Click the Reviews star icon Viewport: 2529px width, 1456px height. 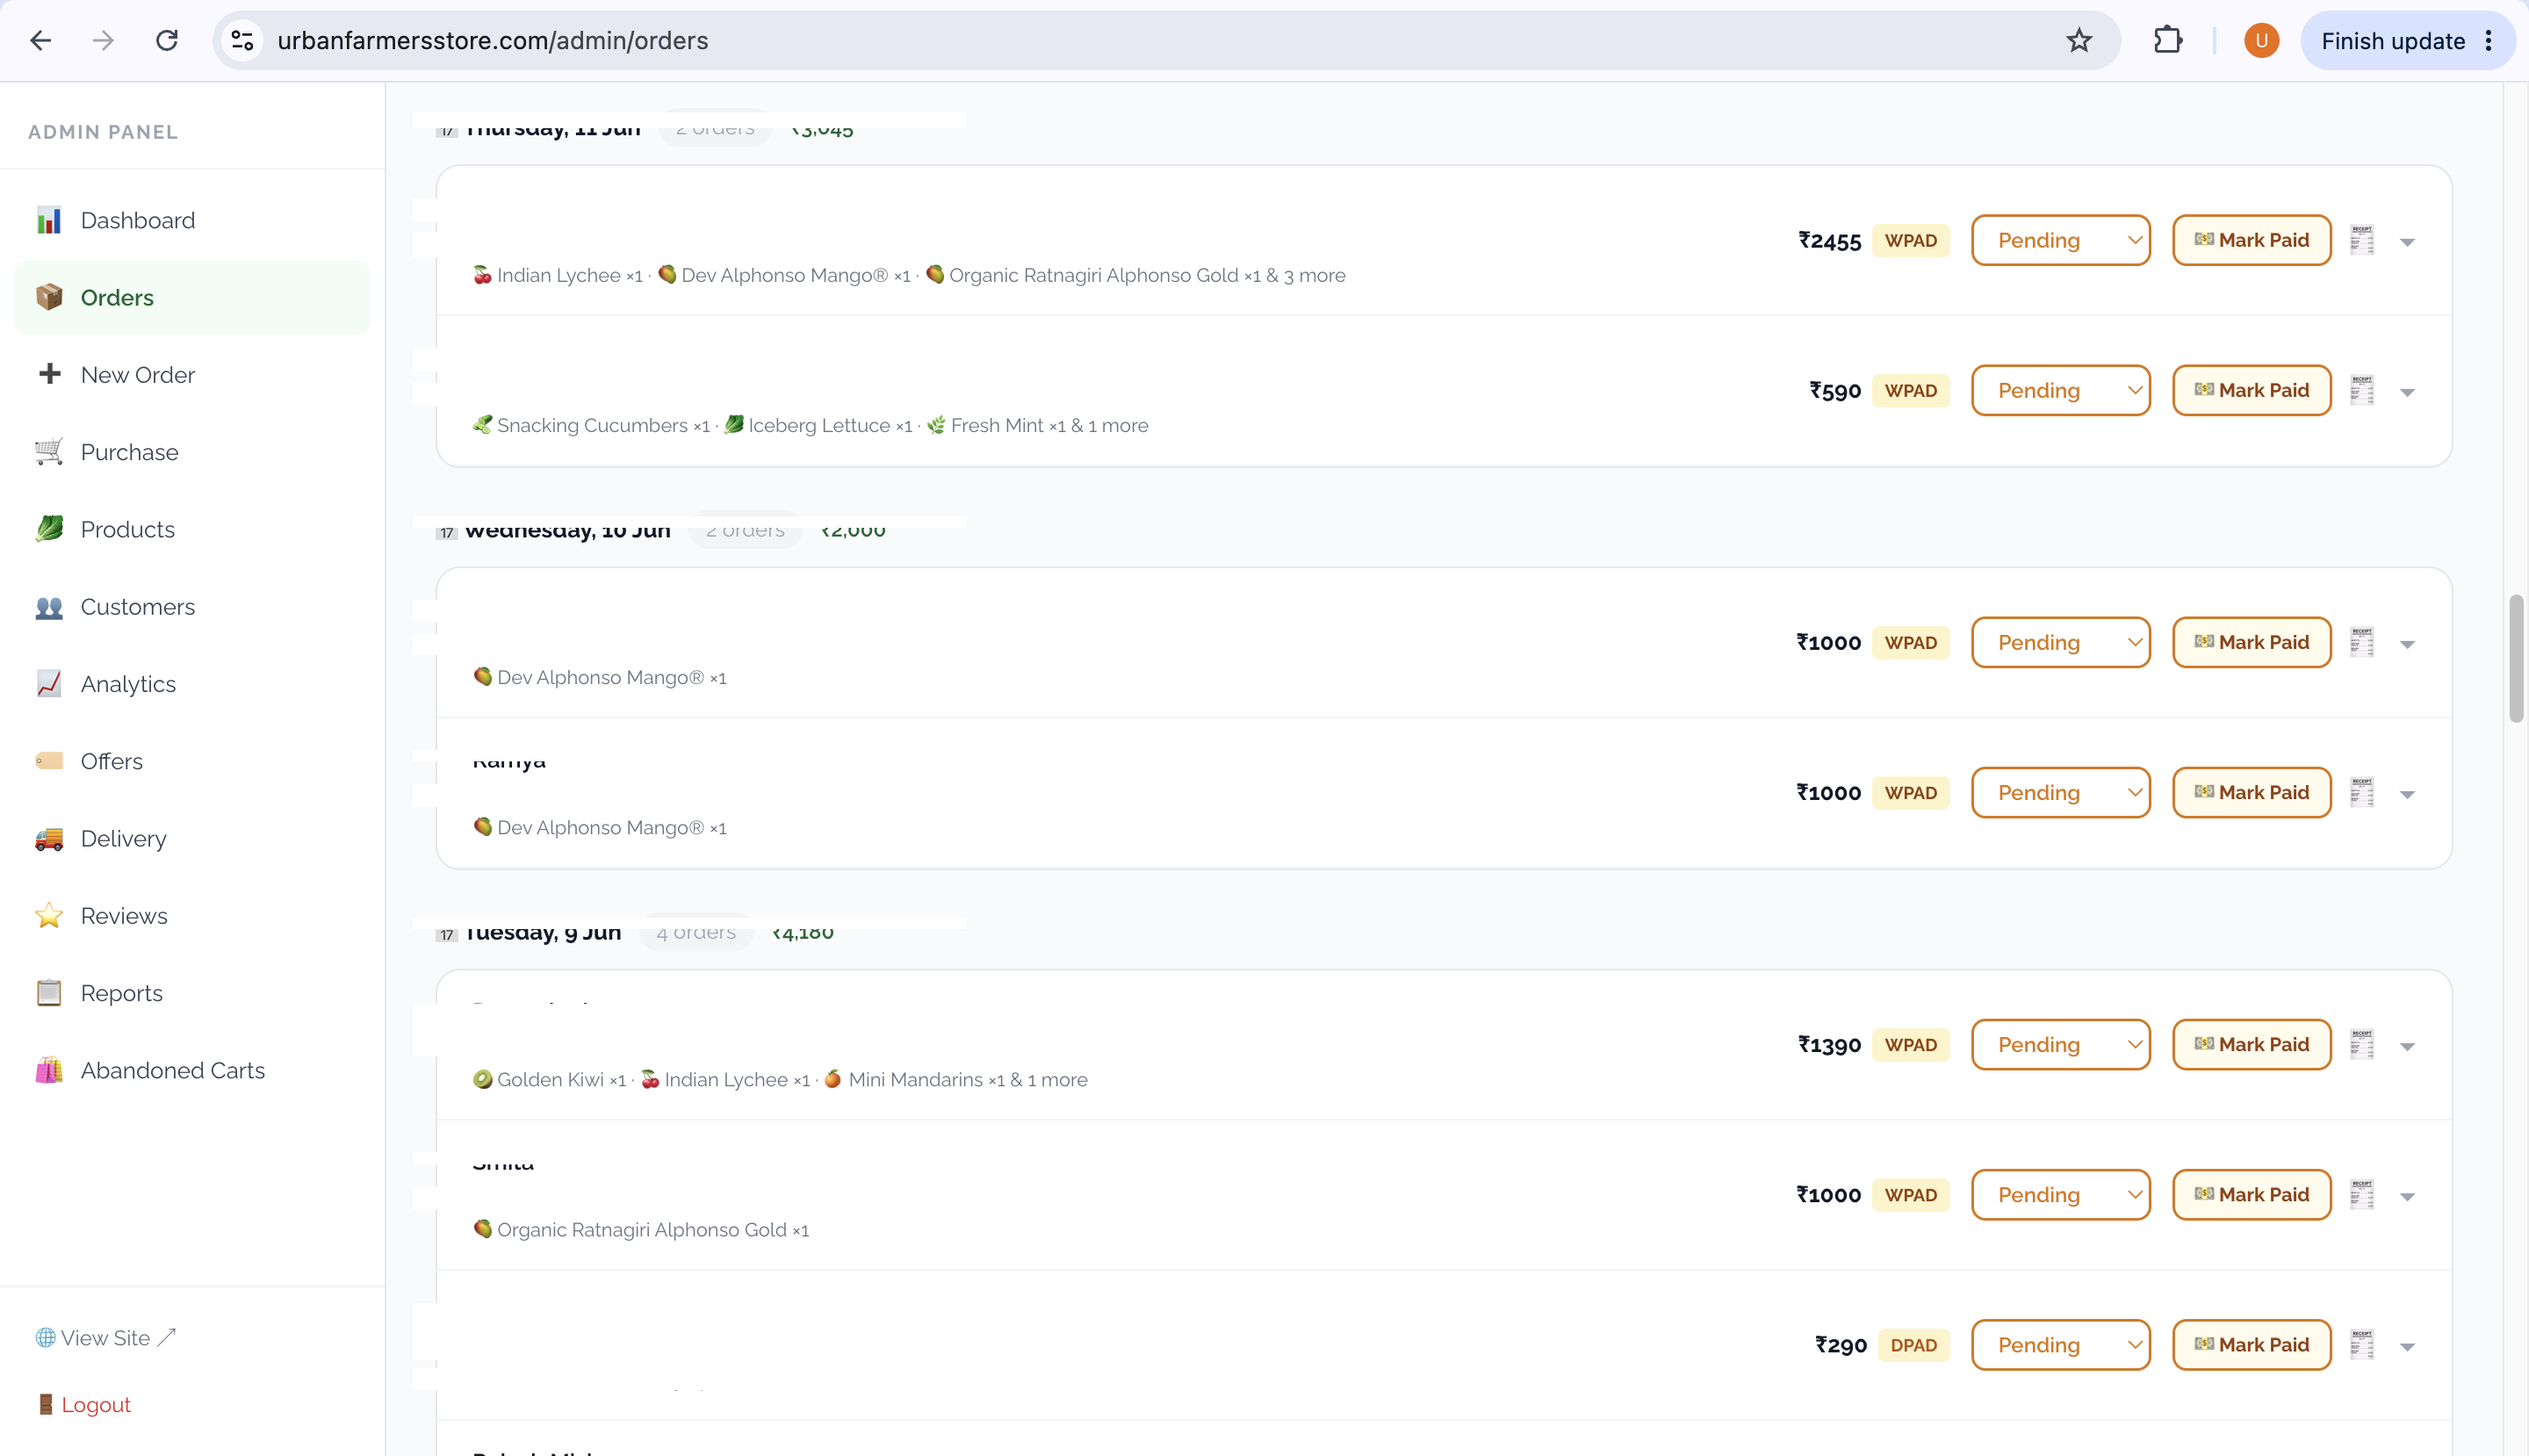[x=49, y=915]
